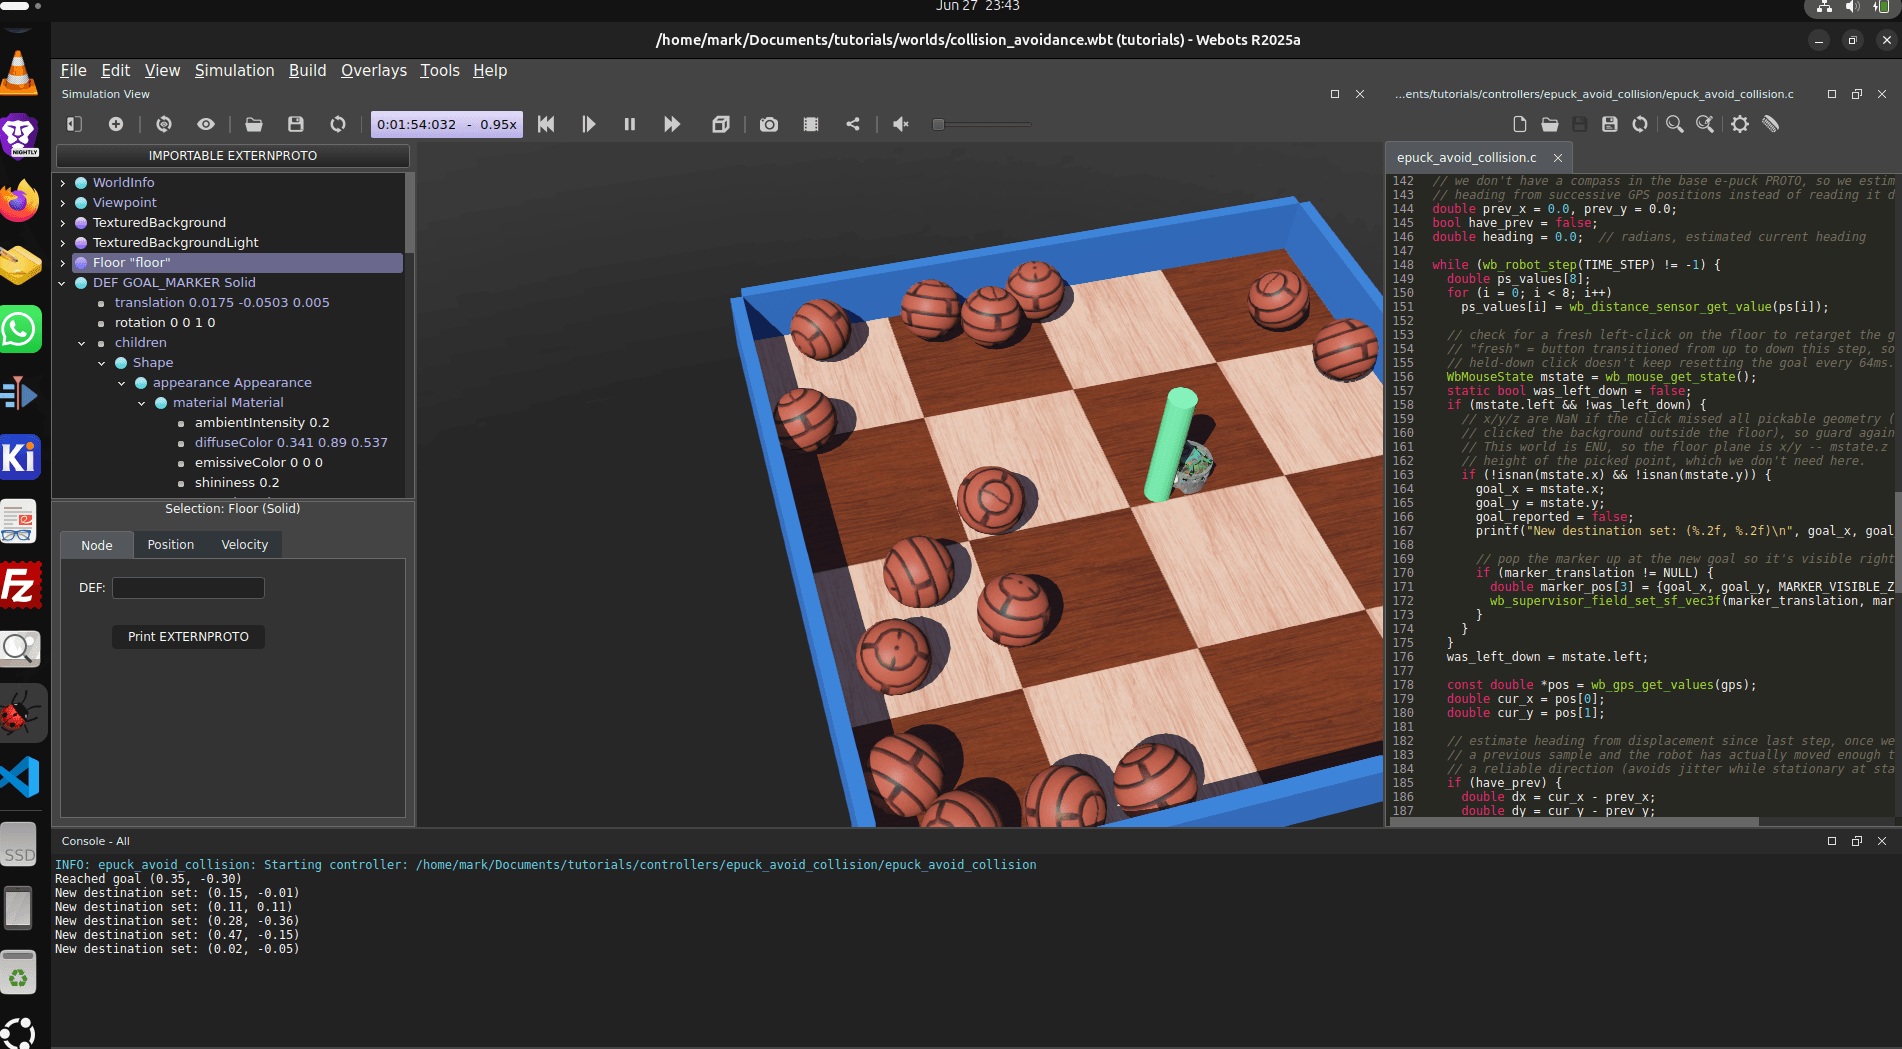Collapse the material Material node

tap(142, 403)
